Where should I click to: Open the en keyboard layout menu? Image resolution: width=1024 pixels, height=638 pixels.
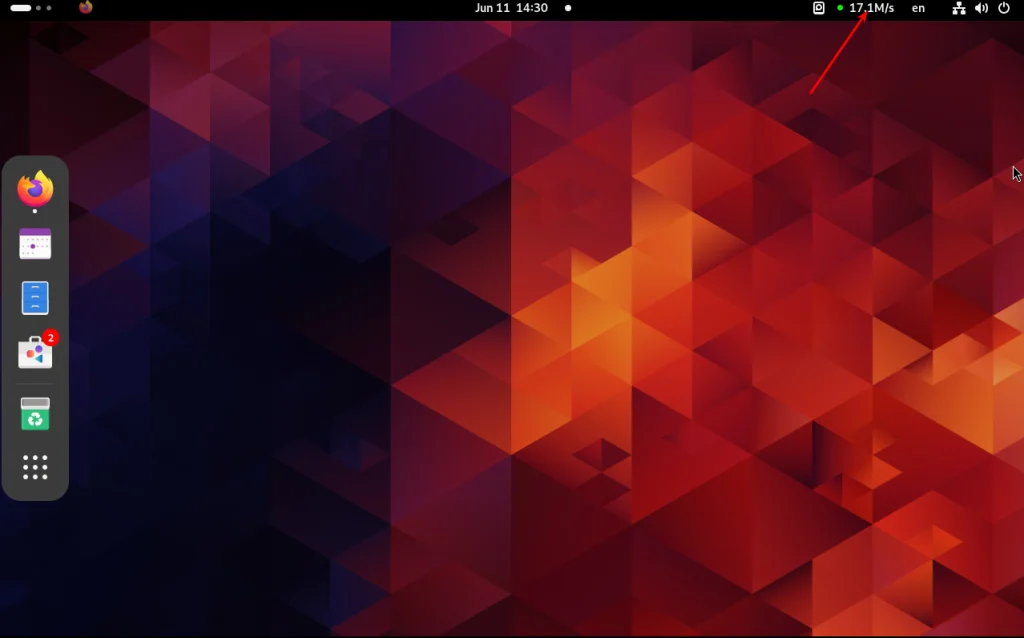tap(918, 8)
